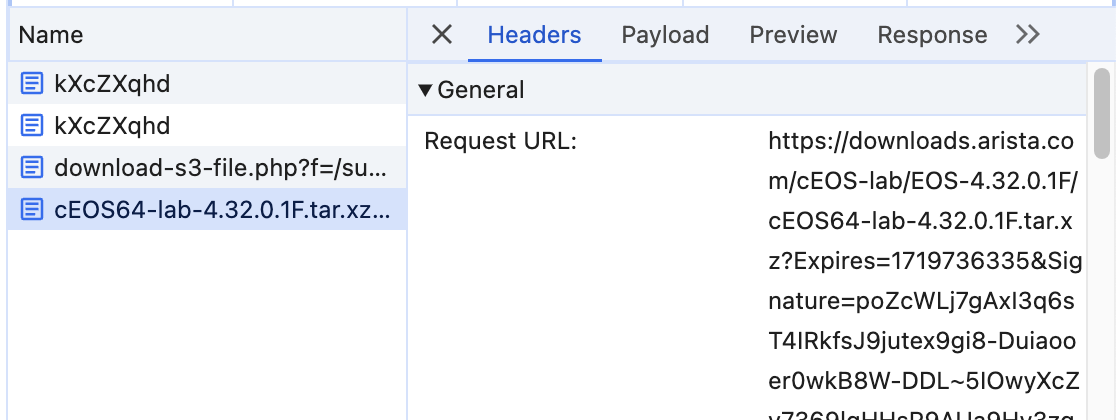
Task: Click document icon of second kXcZXqhd request
Action: (x=31, y=126)
